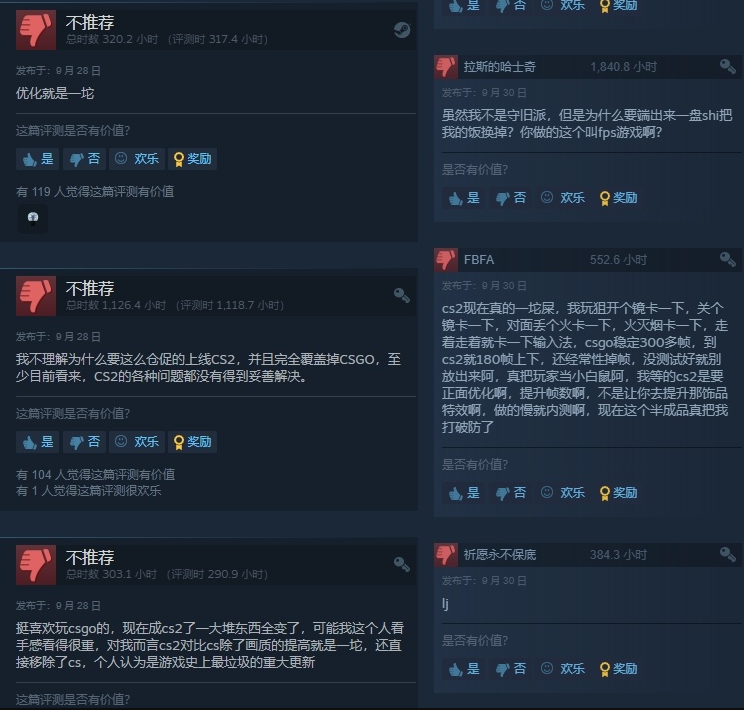The height and width of the screenshot is (710, 744).
Task: Open 拉斯的哈士奇 user profile link
Action: click(500, 67)
